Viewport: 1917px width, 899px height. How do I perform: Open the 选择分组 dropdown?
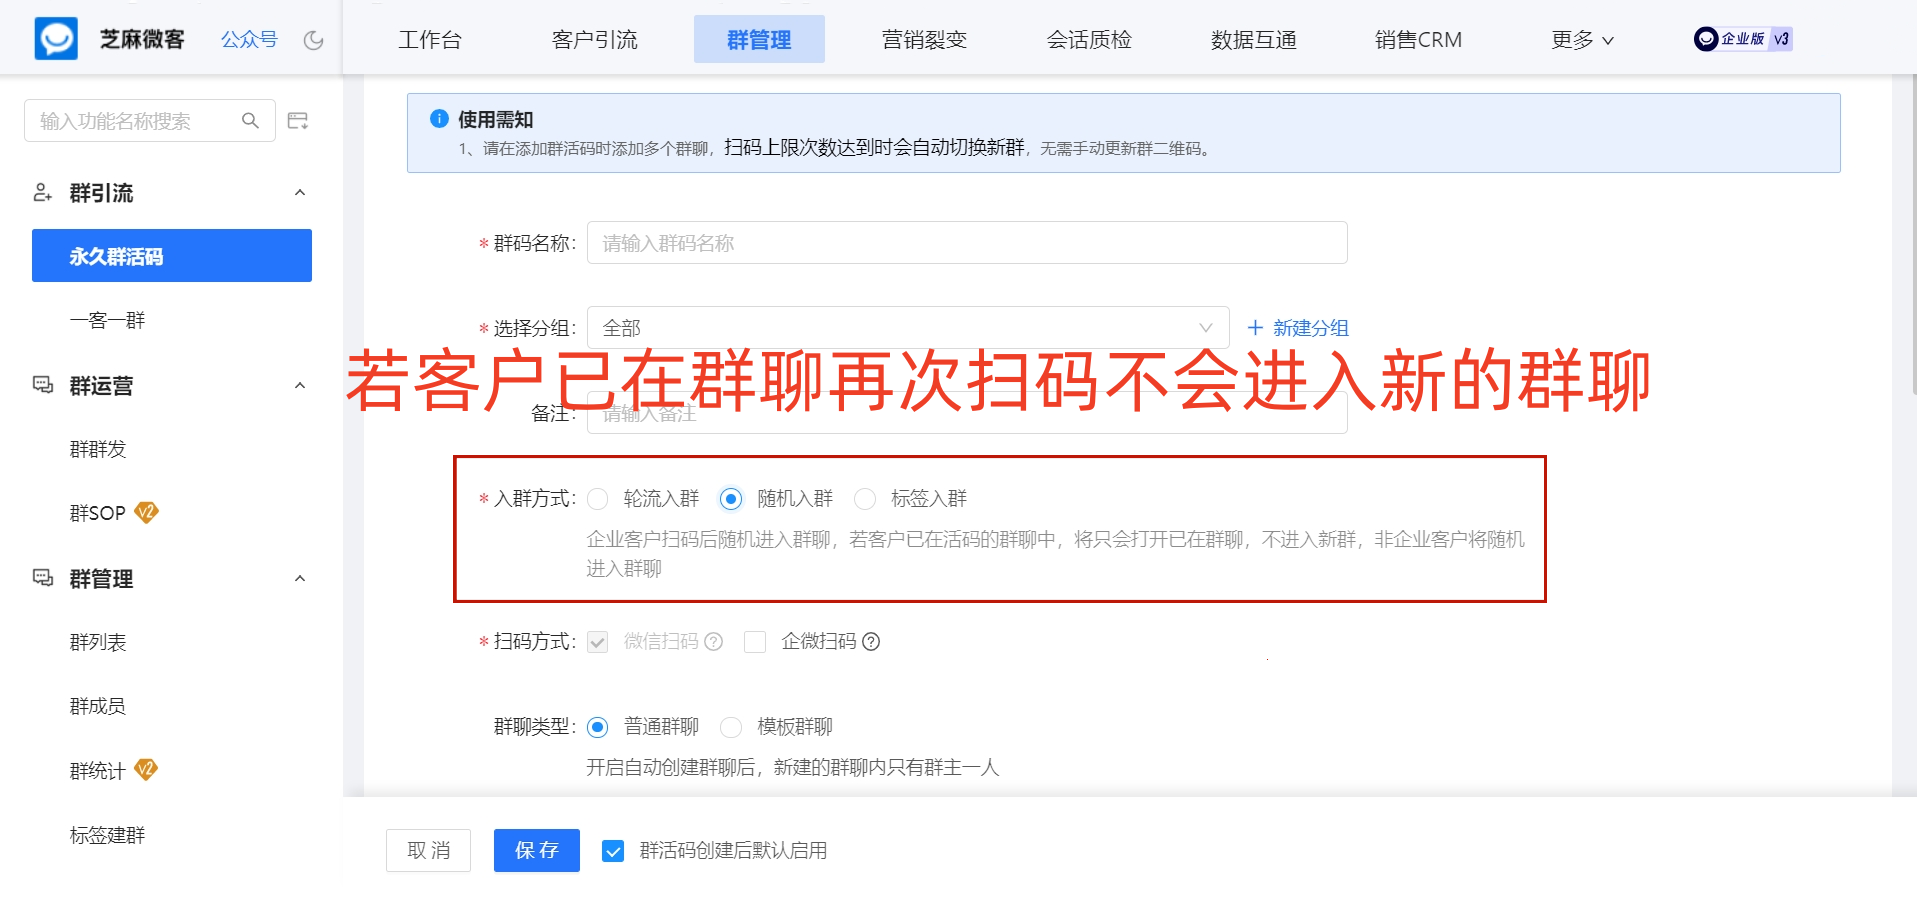[908, 328]
